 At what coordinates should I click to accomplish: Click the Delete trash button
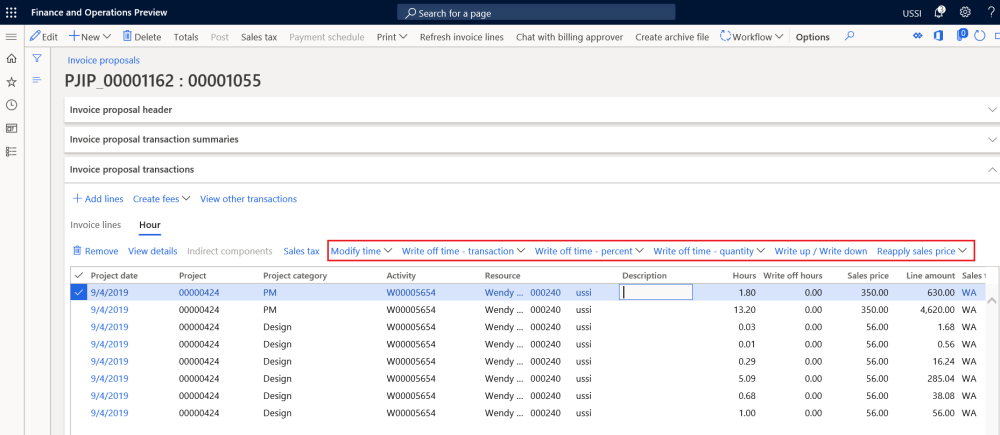[x=141, y=37]
